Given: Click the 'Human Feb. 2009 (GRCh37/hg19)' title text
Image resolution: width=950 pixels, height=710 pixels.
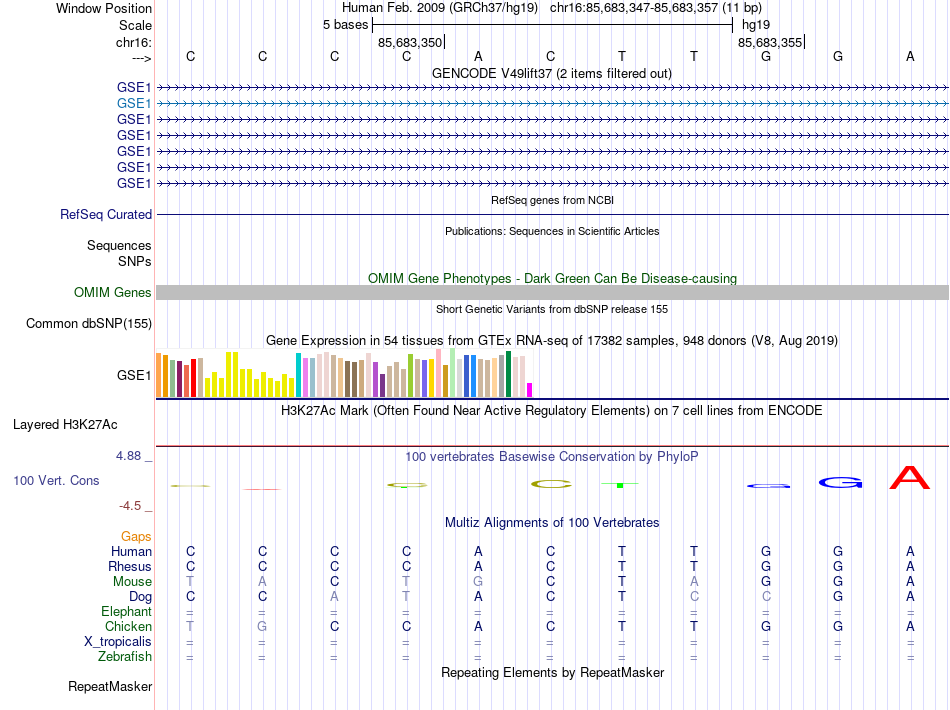Looking at the screenshot, I should tap(439, 8).
